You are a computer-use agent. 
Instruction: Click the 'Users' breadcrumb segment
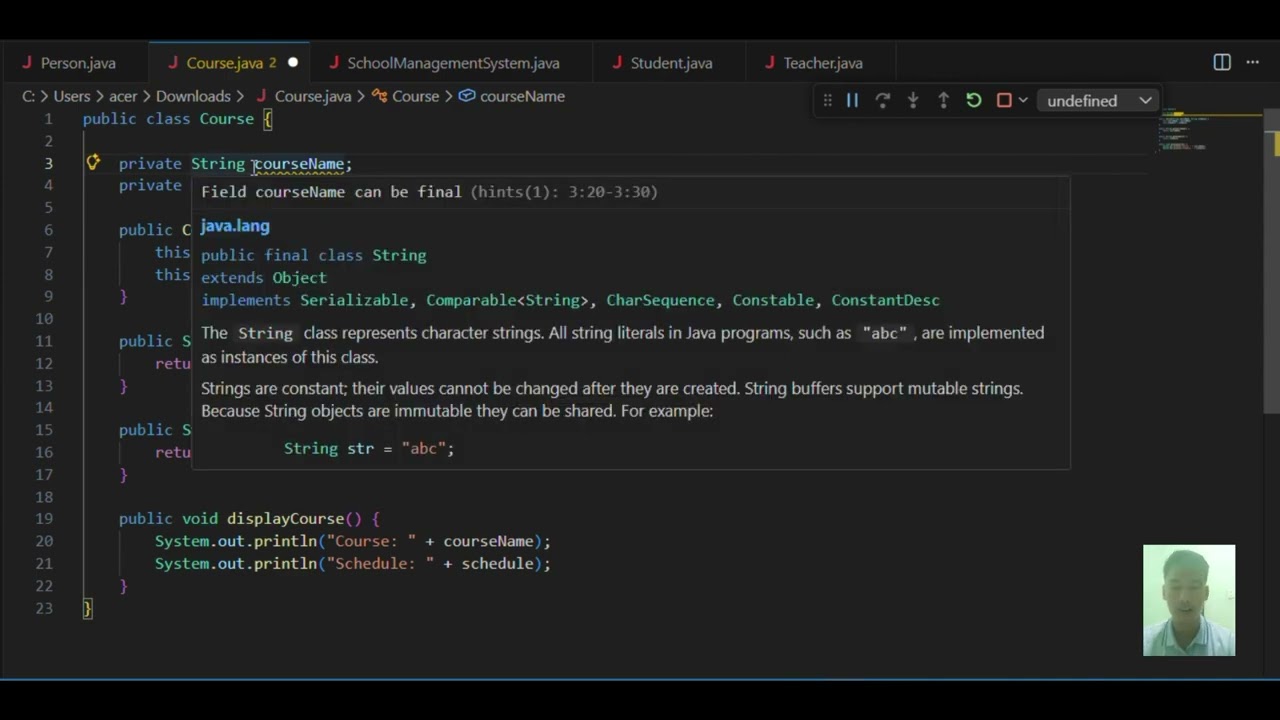(72, 96)
